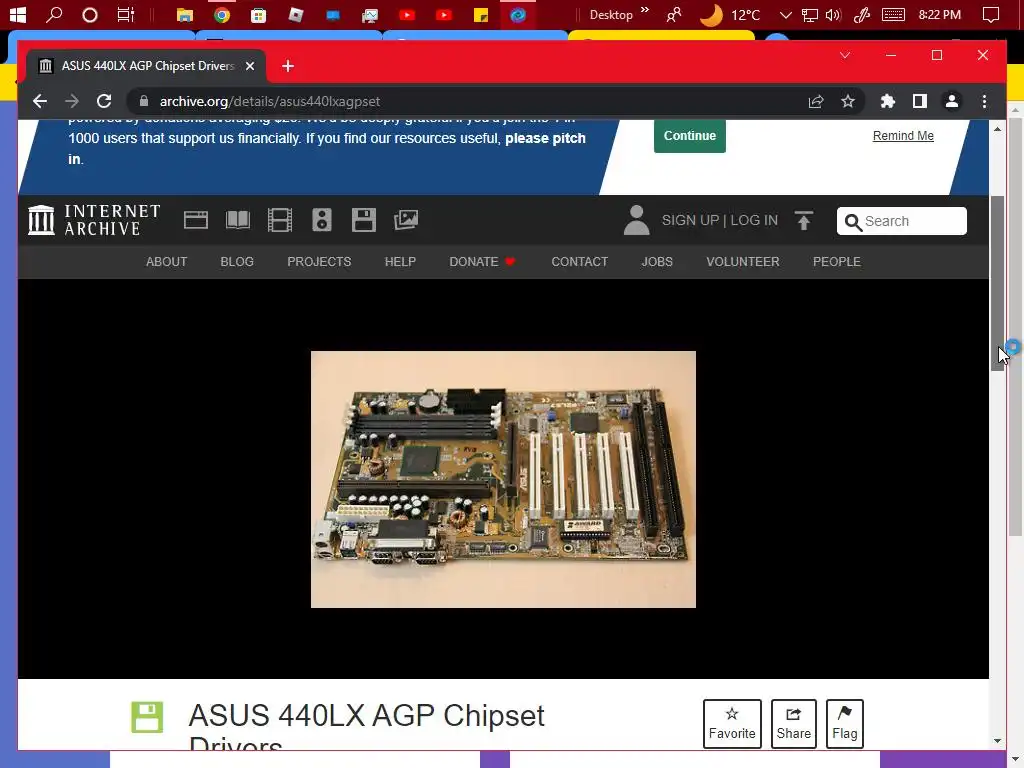Open the Web (Wayback) media icon
This screenshot has width=1024, height=768.
[195, 220]
